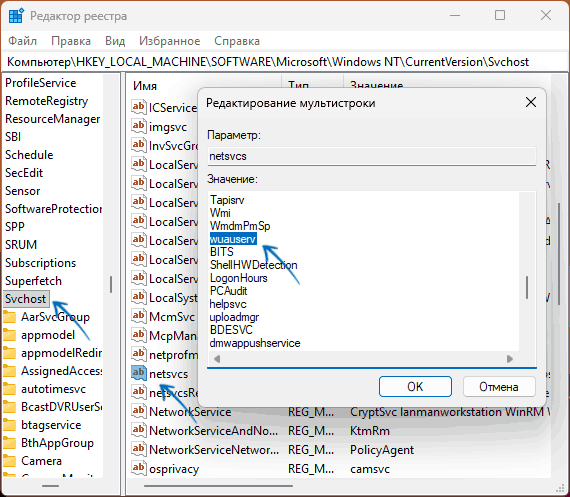This screenshot has width=570, height=497.
Task: Click the NetworkService value icon
Action: [x=139, y=411]
